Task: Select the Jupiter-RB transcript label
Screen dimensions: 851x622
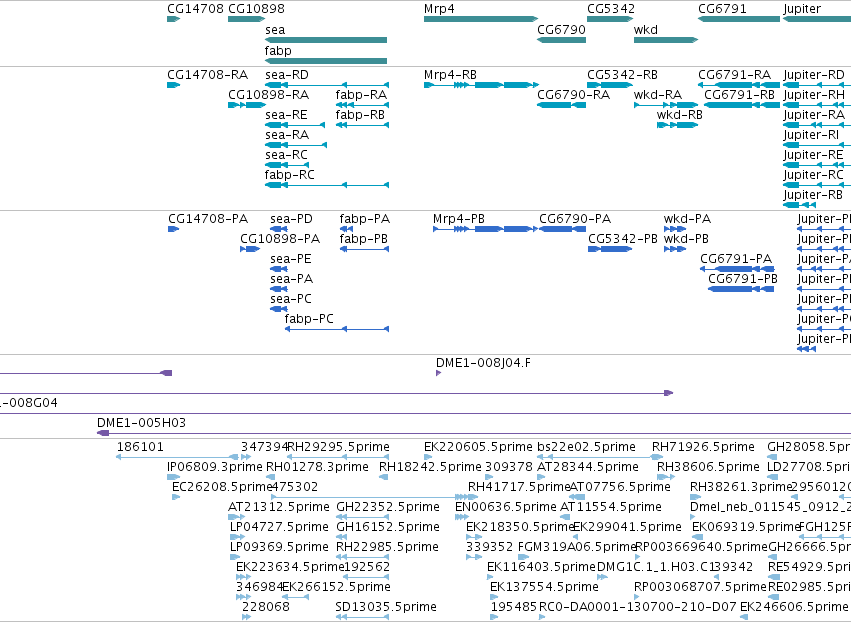Action: click(x=813, y=195)
